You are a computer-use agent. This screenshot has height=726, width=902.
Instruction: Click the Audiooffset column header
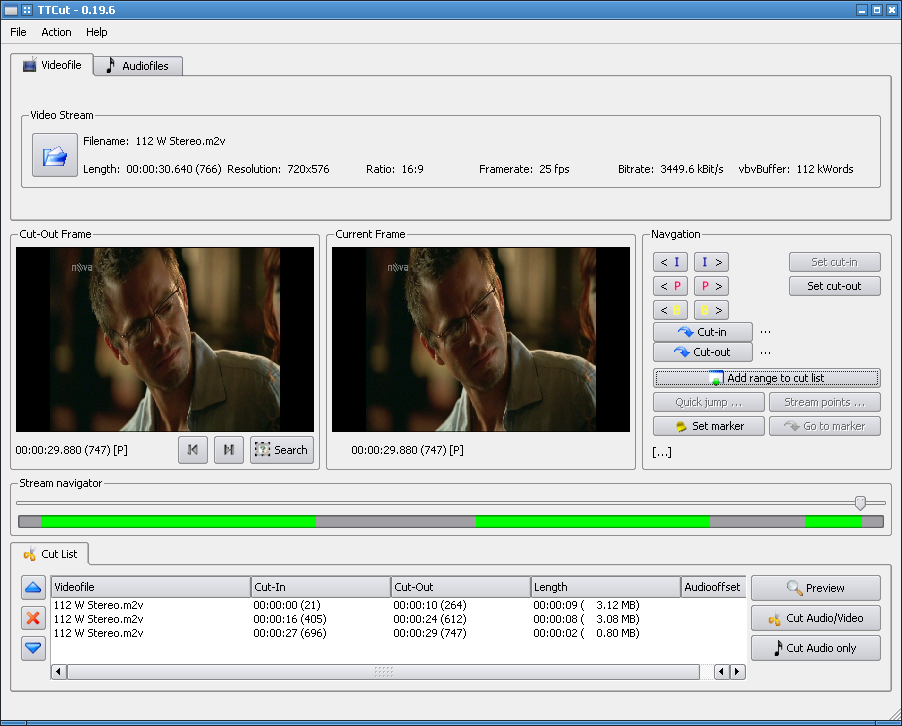tap(713, 587)
